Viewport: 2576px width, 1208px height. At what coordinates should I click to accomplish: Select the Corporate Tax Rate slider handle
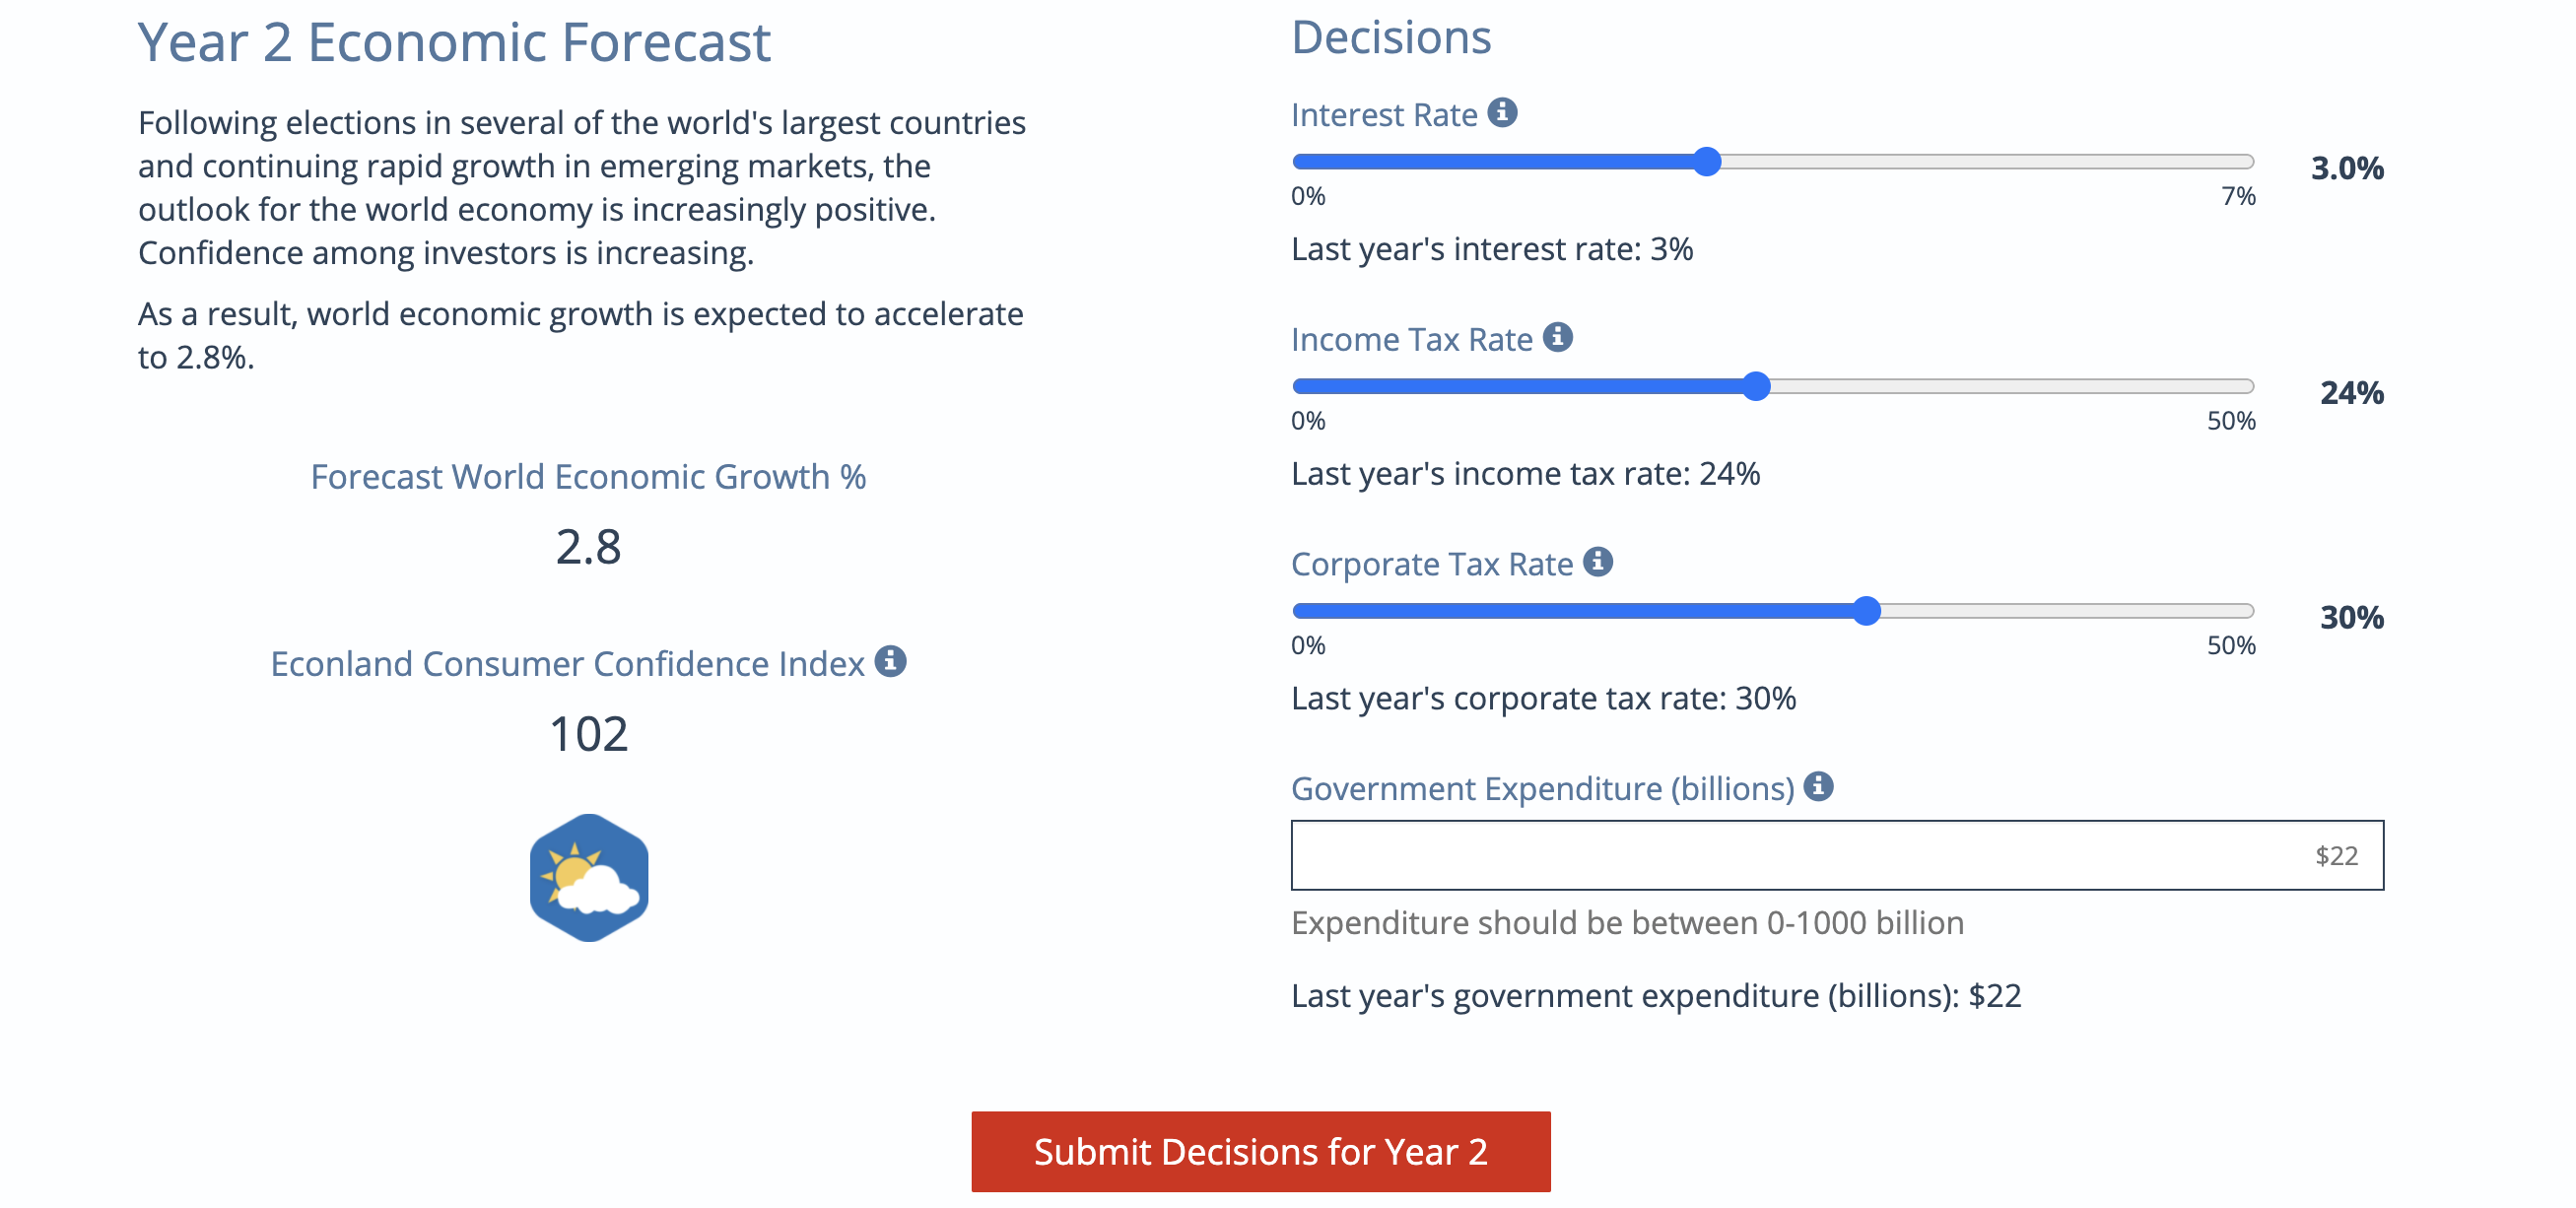[1868, 609]
